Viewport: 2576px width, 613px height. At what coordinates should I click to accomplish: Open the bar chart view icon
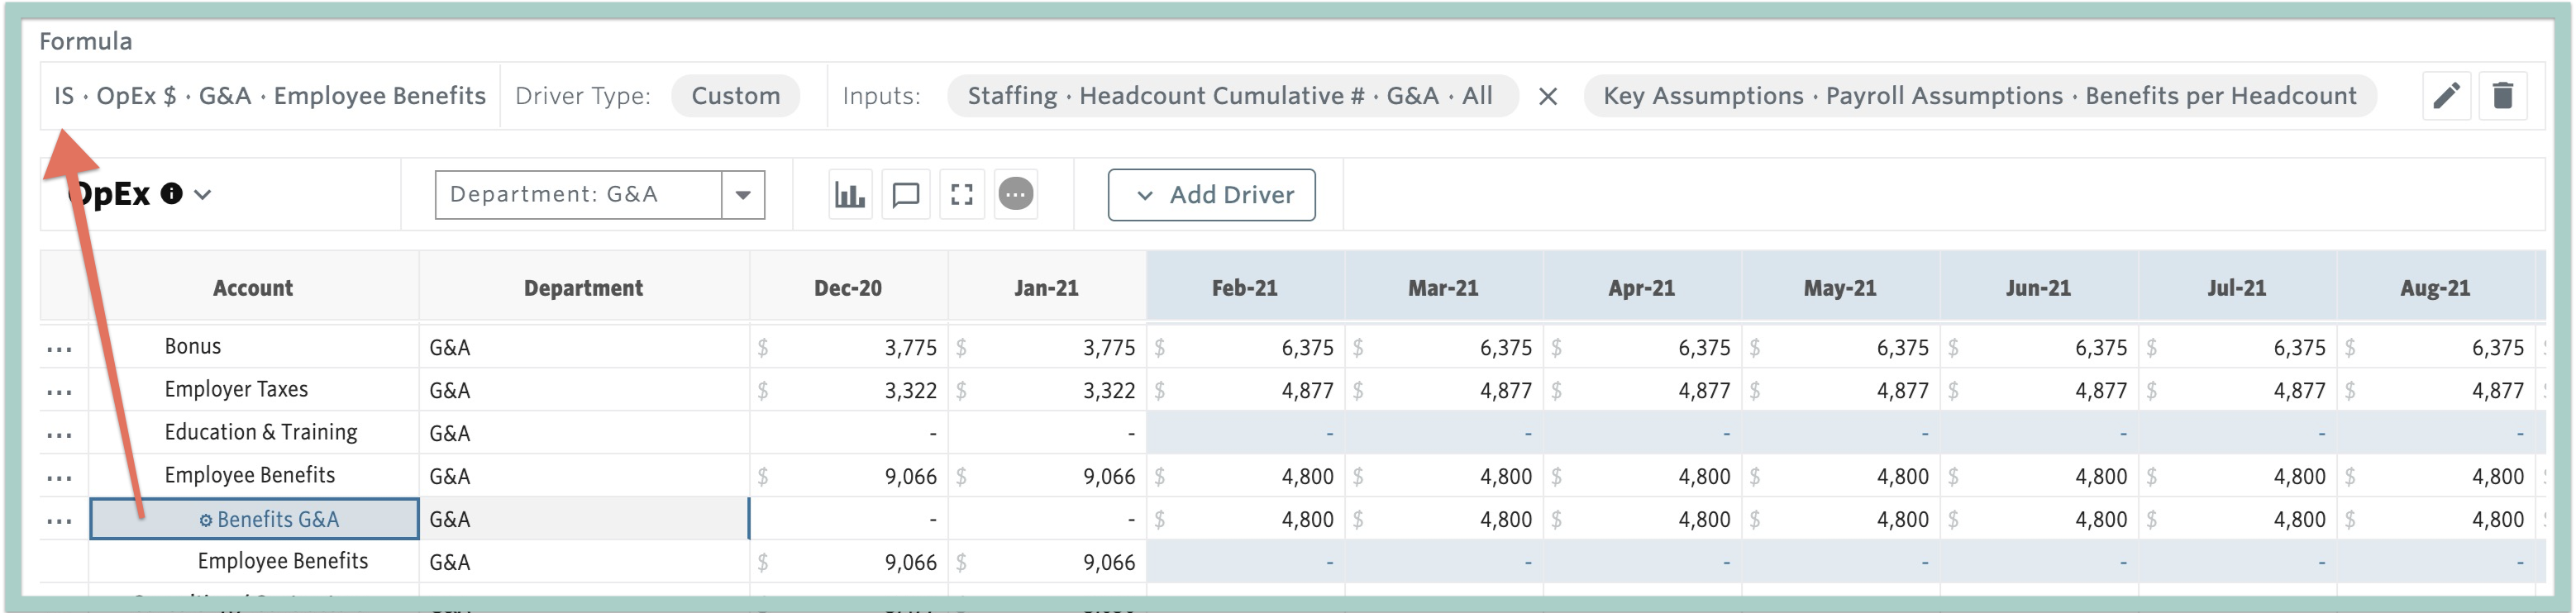point(850,194)
